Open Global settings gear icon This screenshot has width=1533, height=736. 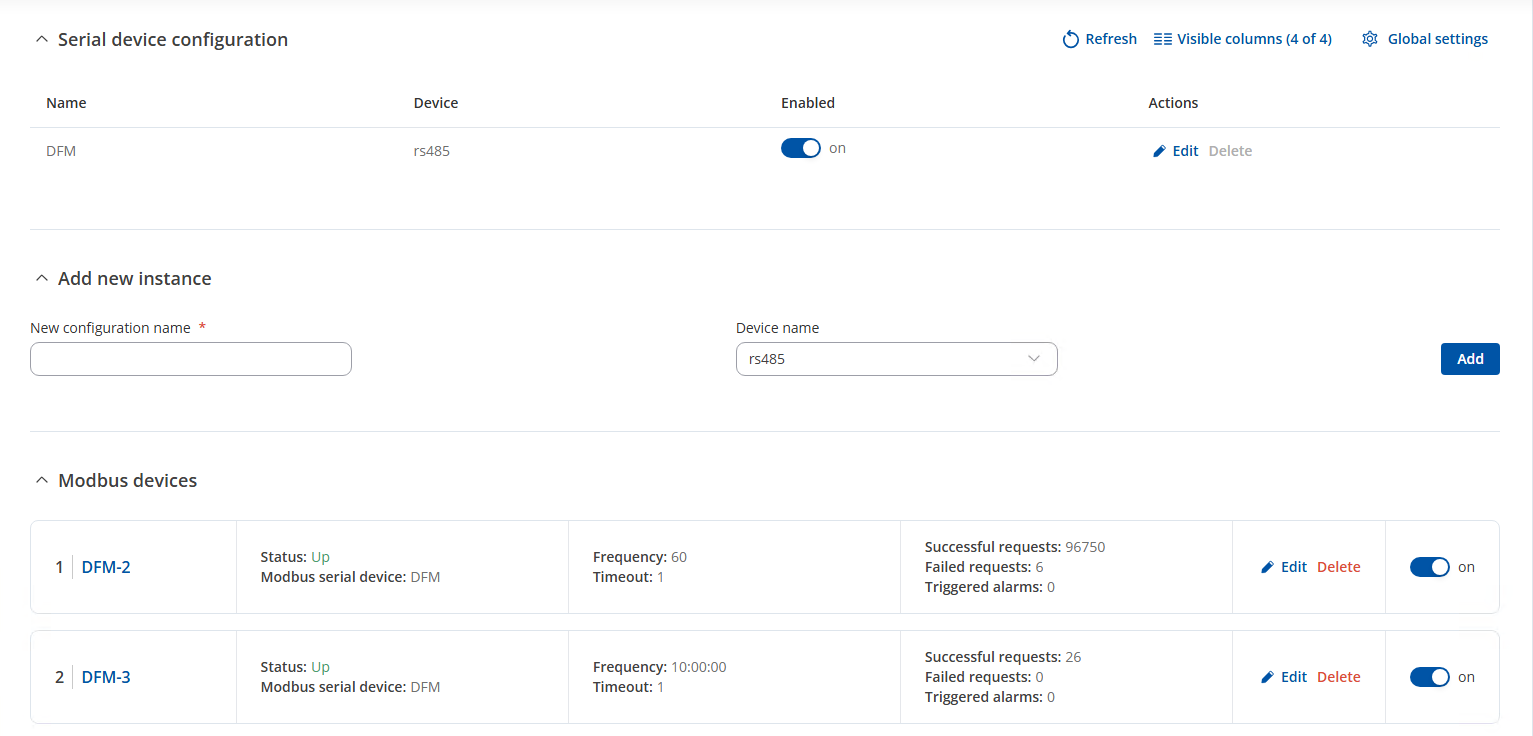point(1370,40)
